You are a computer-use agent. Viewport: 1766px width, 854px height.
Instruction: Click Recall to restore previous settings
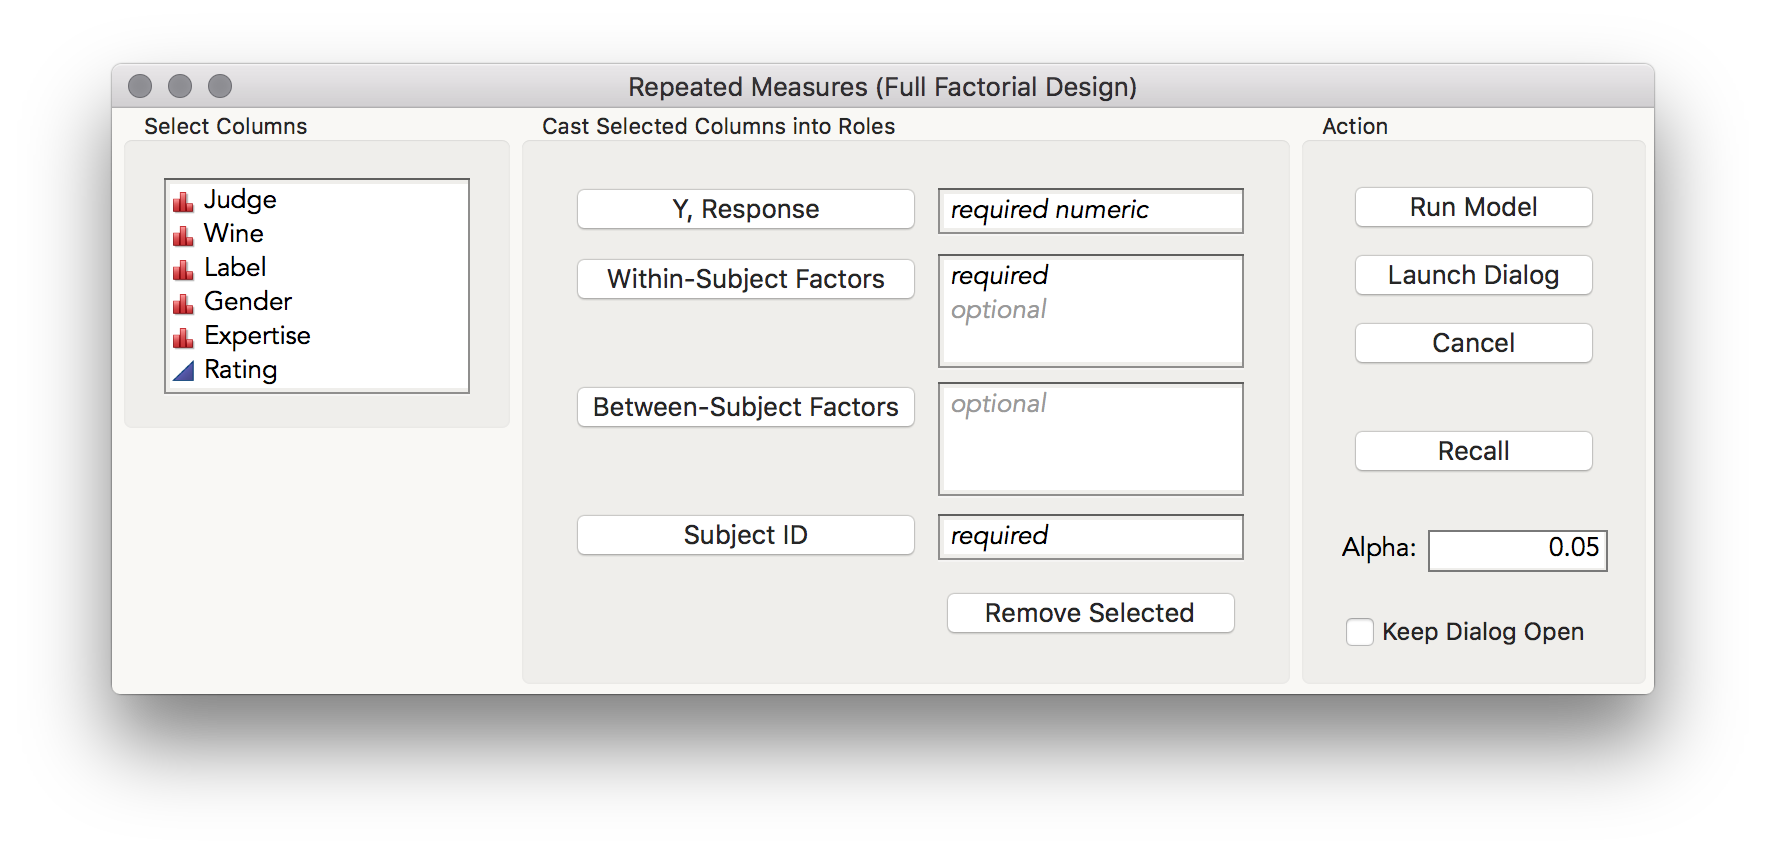(1473, 451)
